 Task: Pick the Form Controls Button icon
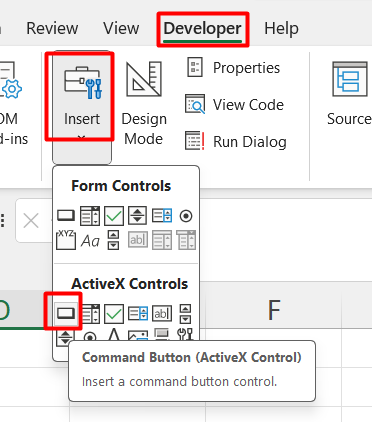[66, 216]
